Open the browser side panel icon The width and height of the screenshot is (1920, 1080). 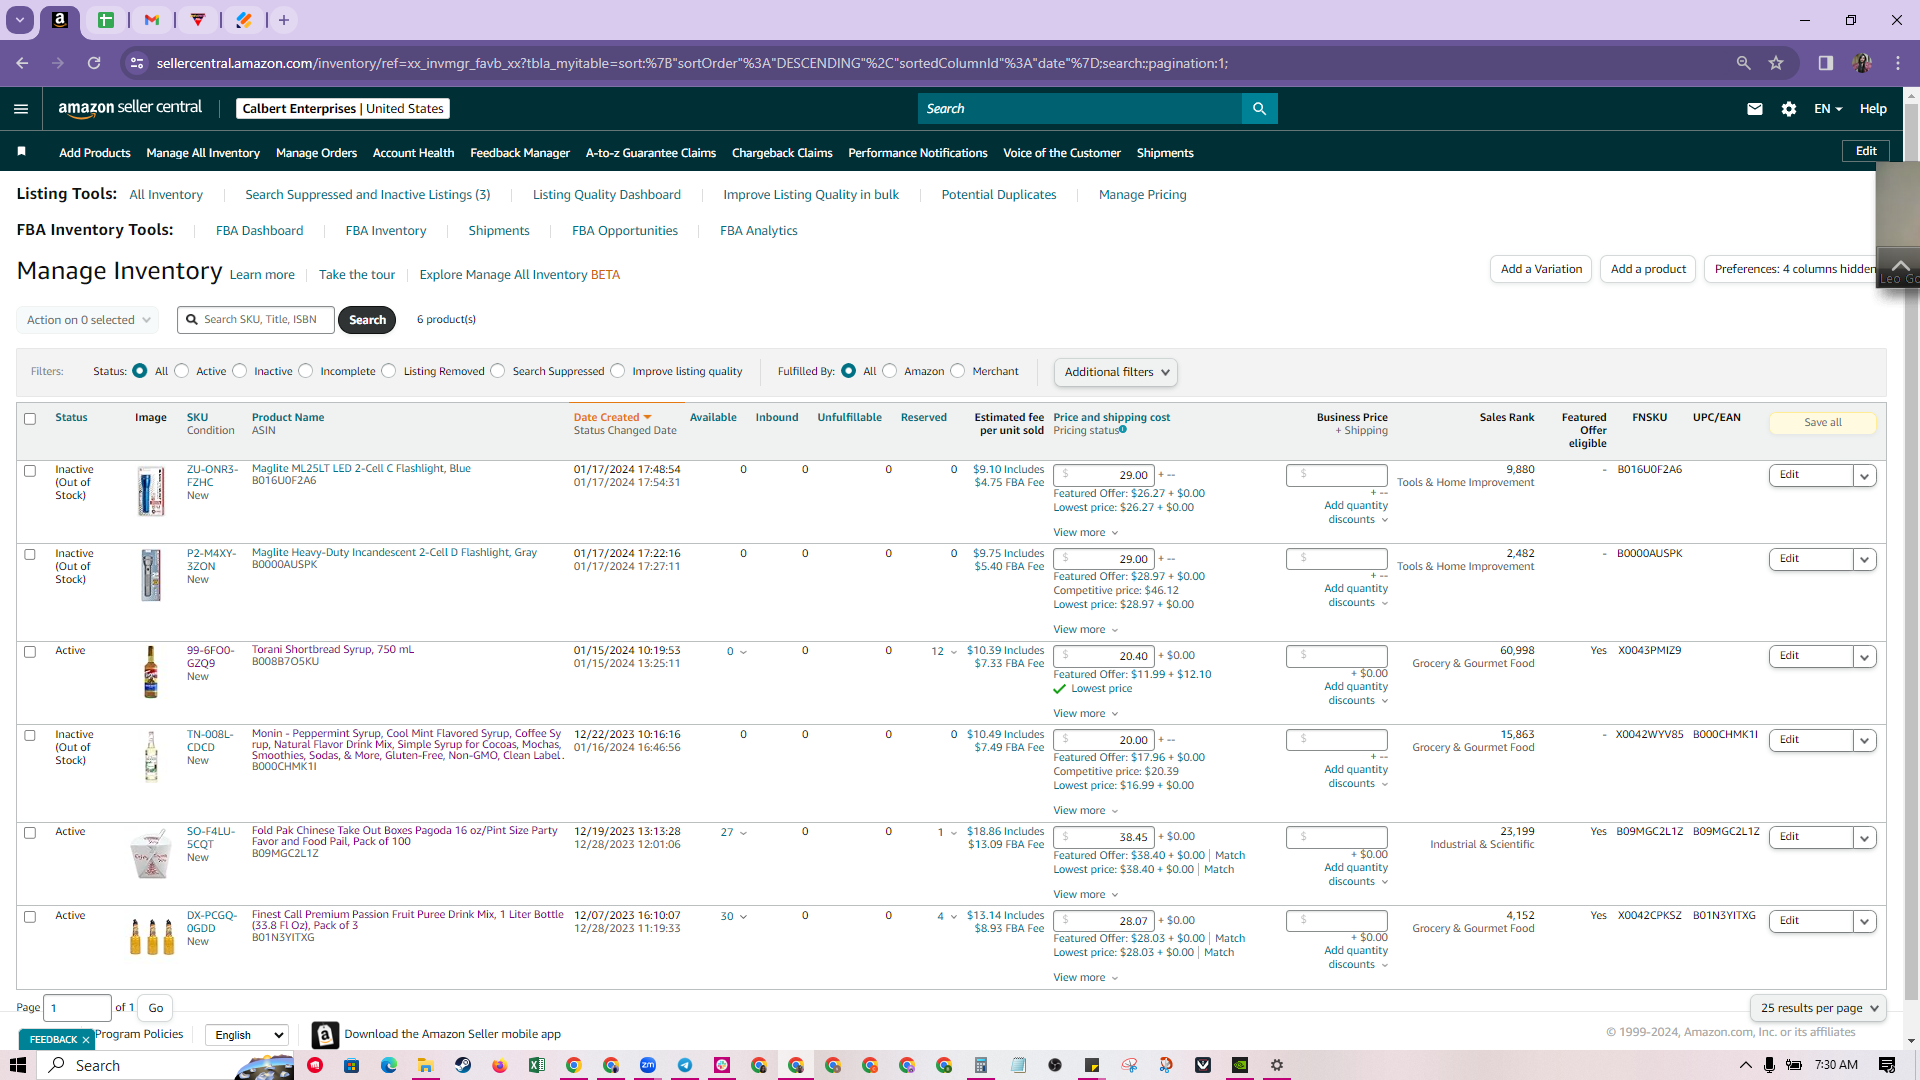[1826, 63]
